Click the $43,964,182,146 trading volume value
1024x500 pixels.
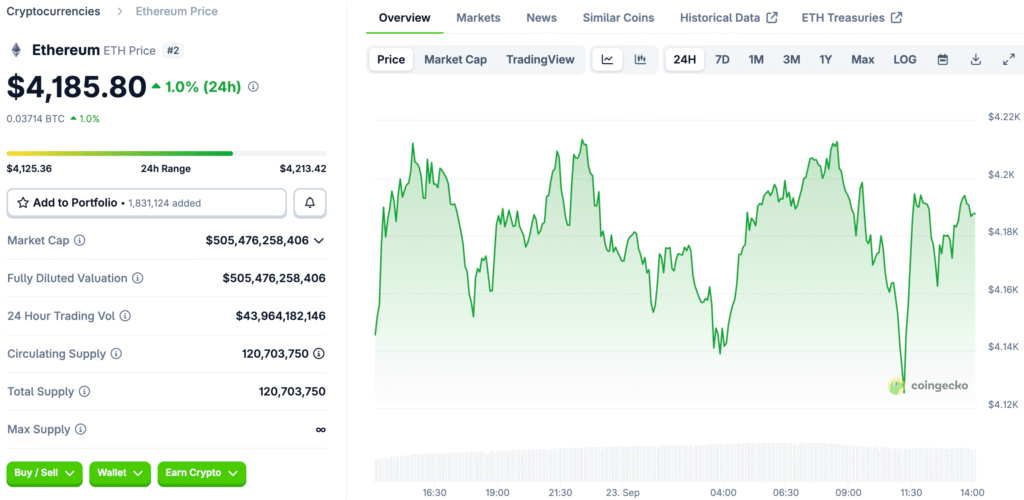click(281, 316)
